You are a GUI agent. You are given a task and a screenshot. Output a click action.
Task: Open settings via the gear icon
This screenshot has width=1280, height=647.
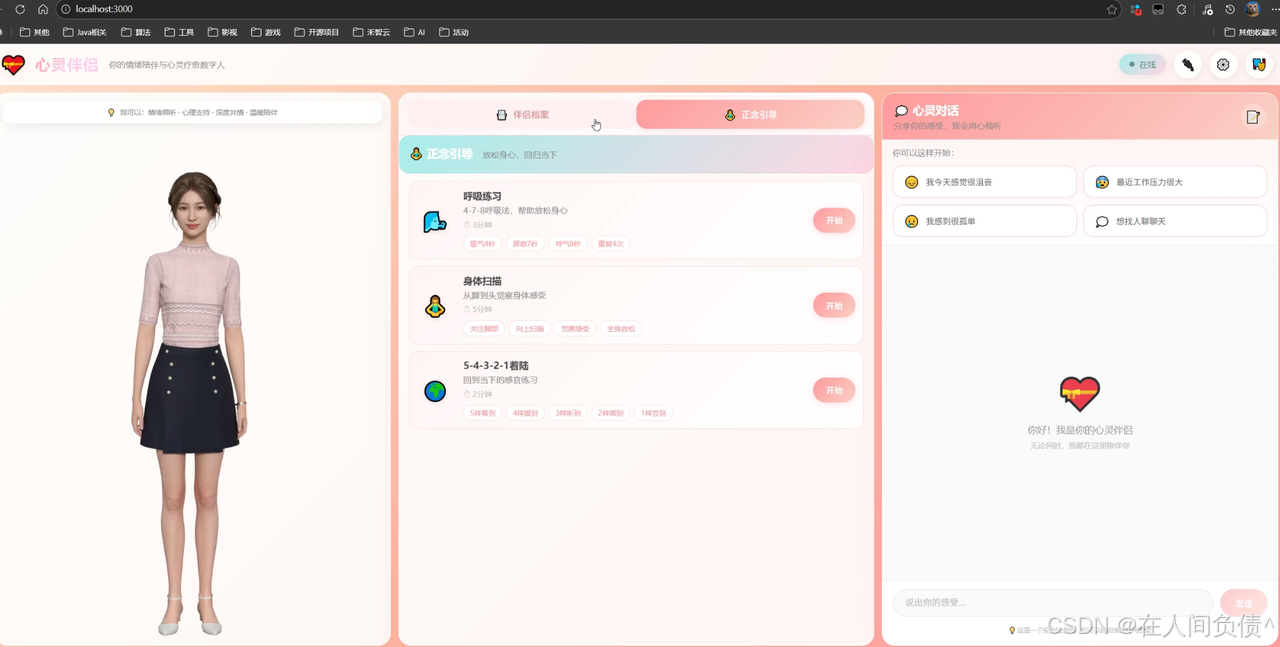(1223, 65)
